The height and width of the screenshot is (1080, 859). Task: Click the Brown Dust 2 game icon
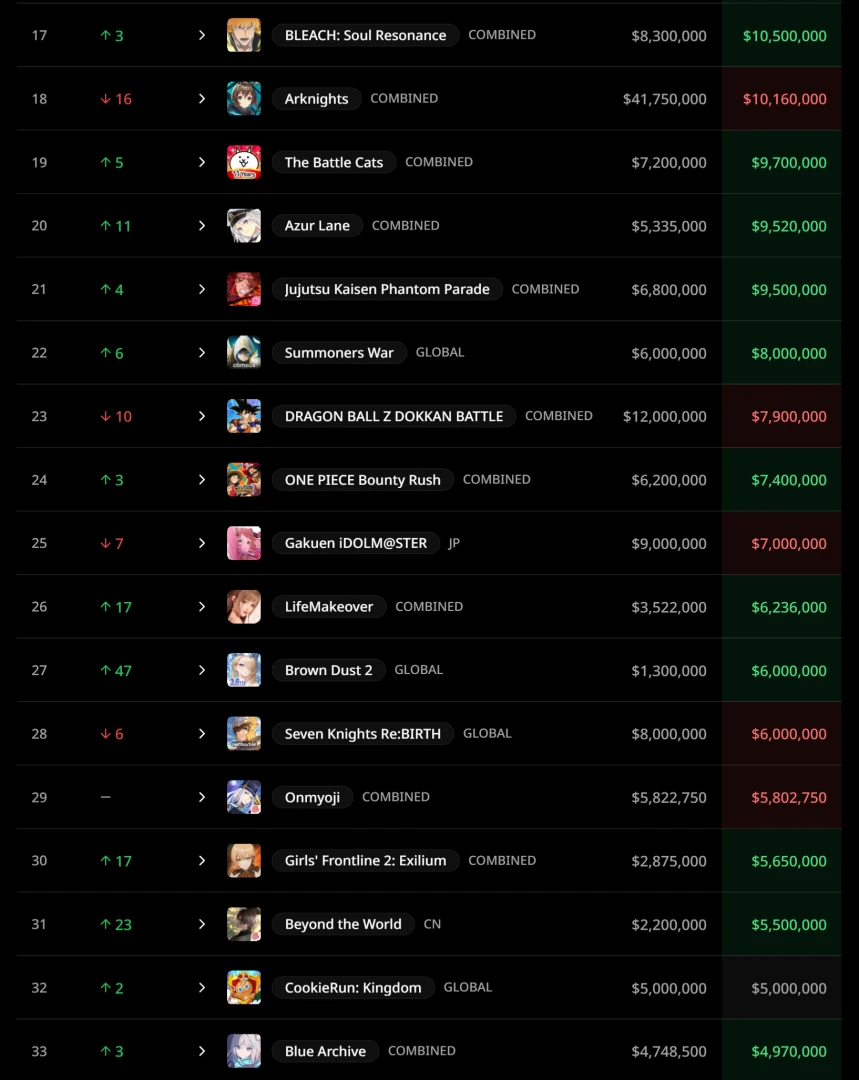point(244,670)
